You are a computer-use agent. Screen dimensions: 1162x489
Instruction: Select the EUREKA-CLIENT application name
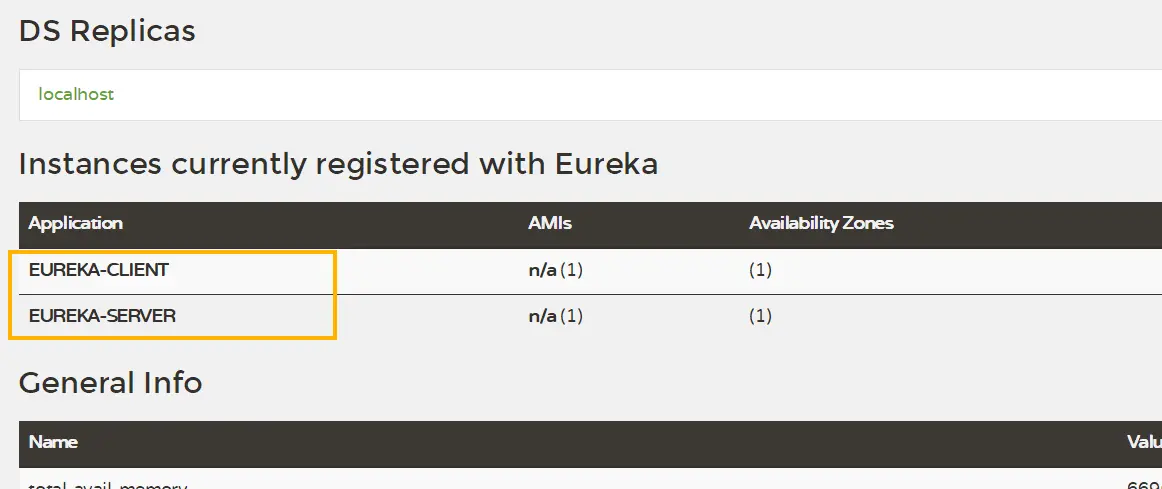point(99,270)
